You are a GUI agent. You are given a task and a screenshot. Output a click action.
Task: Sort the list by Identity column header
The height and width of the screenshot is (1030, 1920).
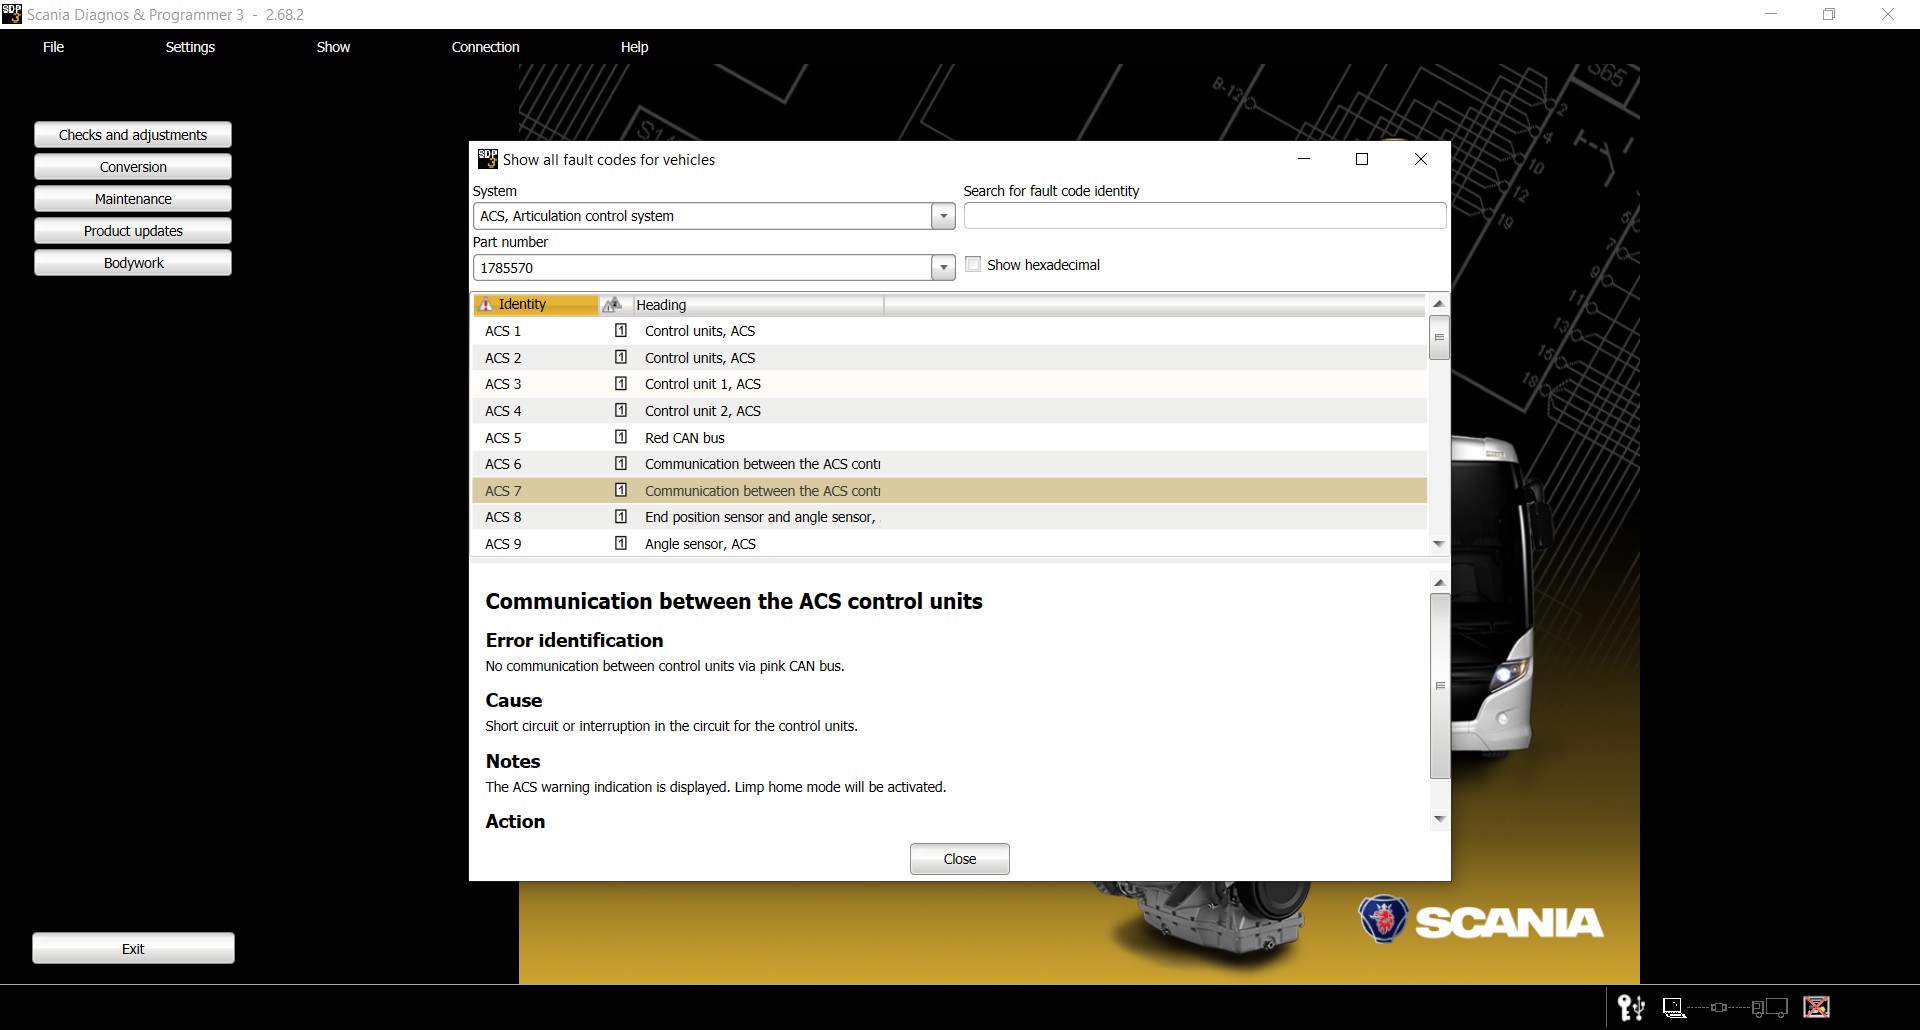[x=535, y=305]
